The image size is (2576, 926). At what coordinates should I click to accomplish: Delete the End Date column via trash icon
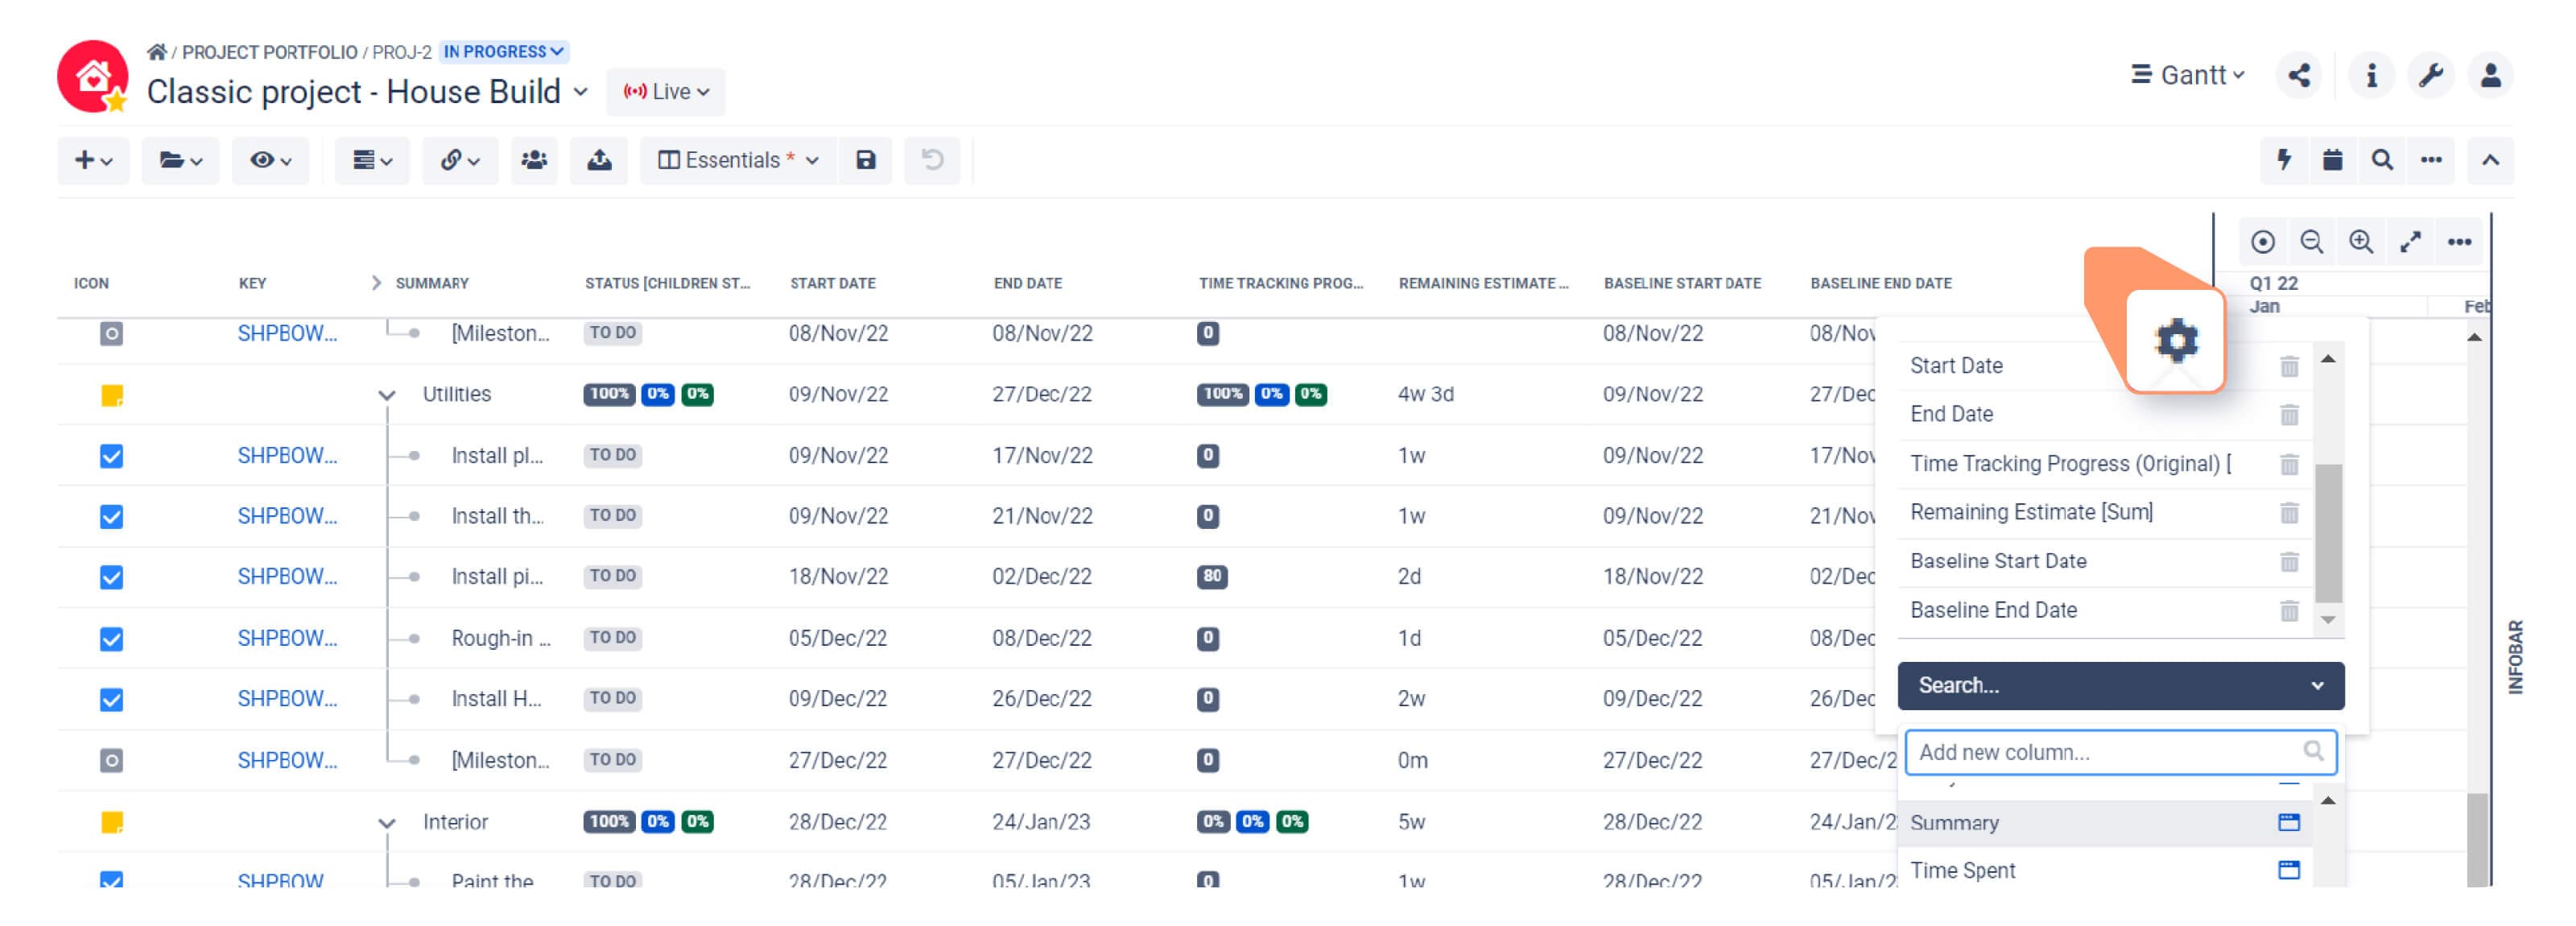[x=2289, y=415]
